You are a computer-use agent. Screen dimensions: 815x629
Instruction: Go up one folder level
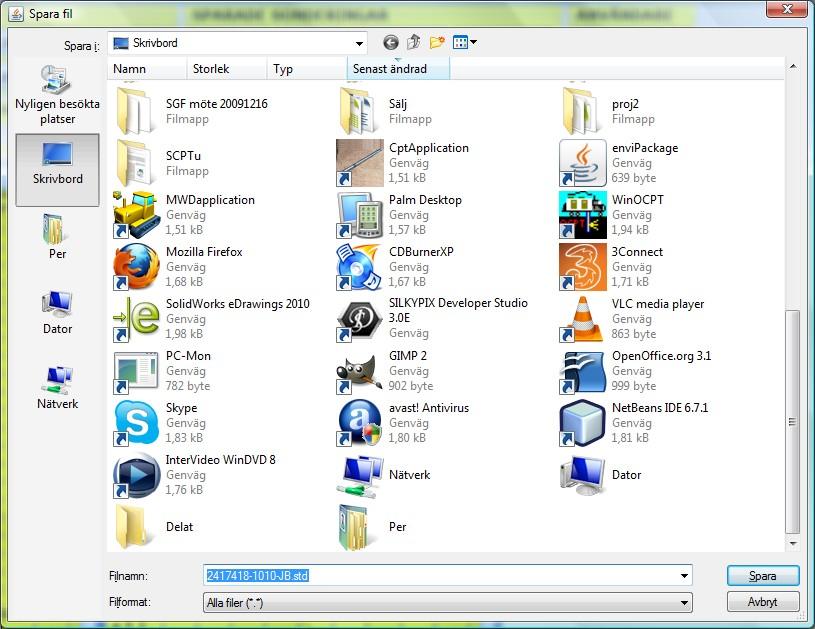coord(414,42)
